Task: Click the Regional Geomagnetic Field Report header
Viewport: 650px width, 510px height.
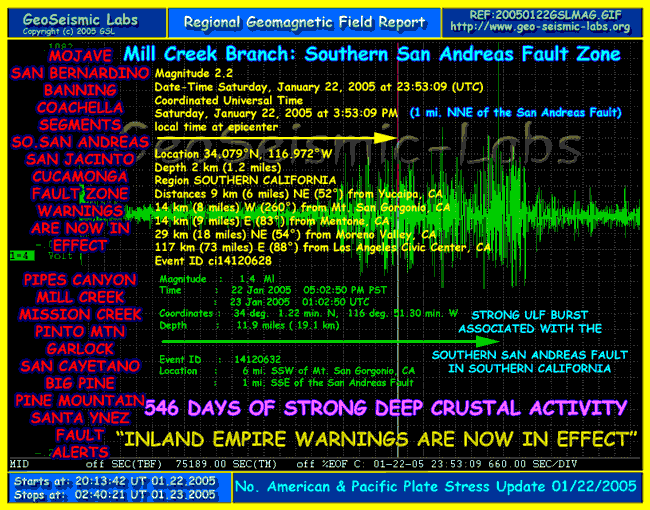Action: click(305, 22)
